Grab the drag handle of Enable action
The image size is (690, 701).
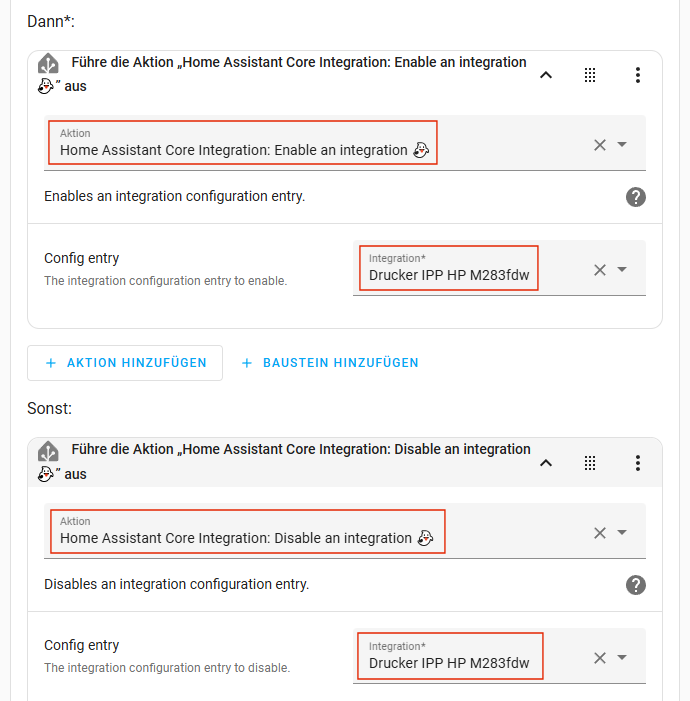click(590, 75)
